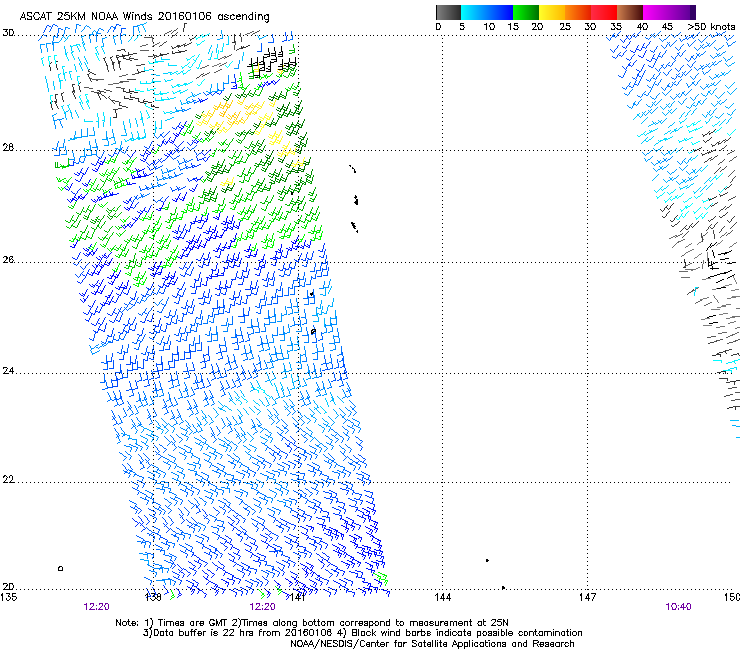Viewport: 740px width, 650px height.
Task: Click the latitude label '22'
Action: (x=8, y=480)
